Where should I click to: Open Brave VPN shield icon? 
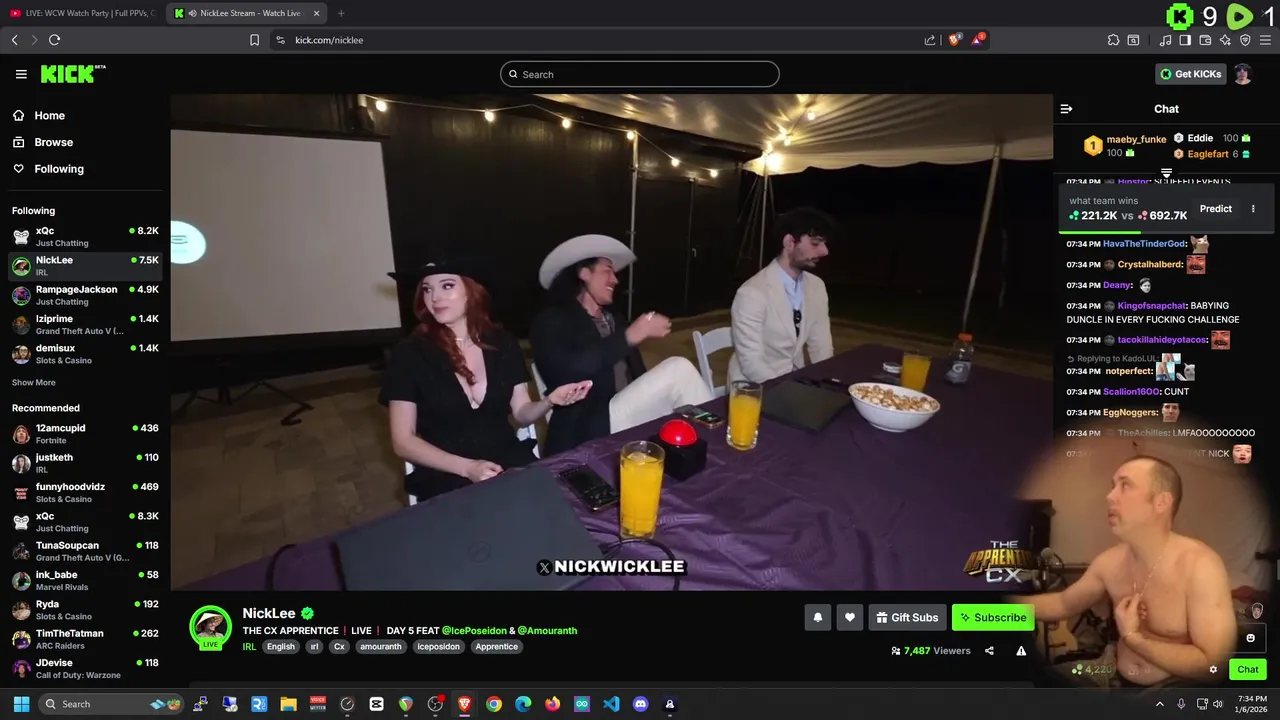1245,40
